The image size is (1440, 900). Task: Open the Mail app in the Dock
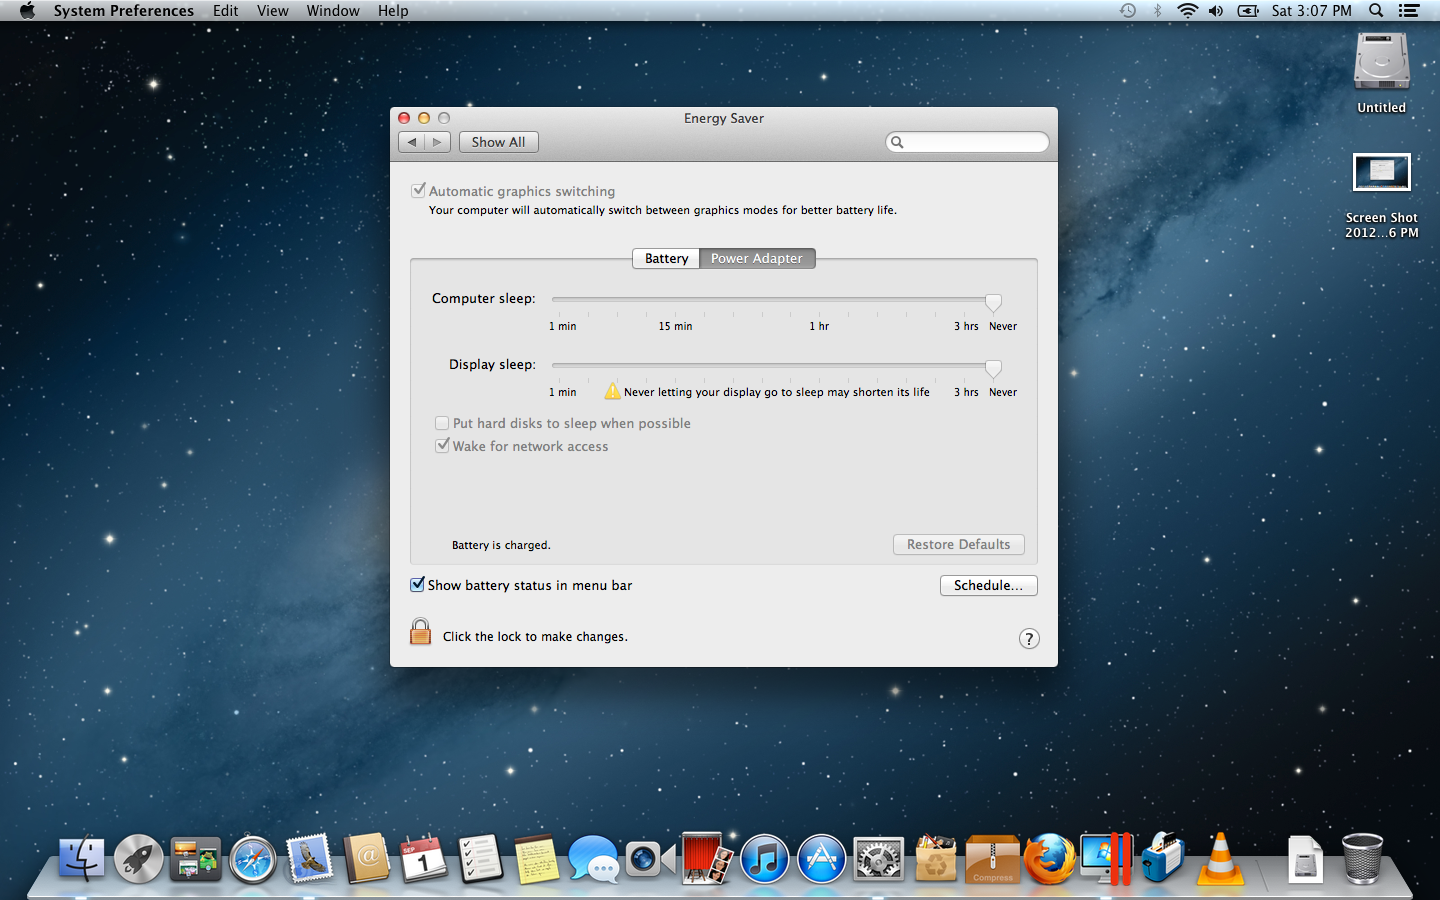[x=309, y=859]
